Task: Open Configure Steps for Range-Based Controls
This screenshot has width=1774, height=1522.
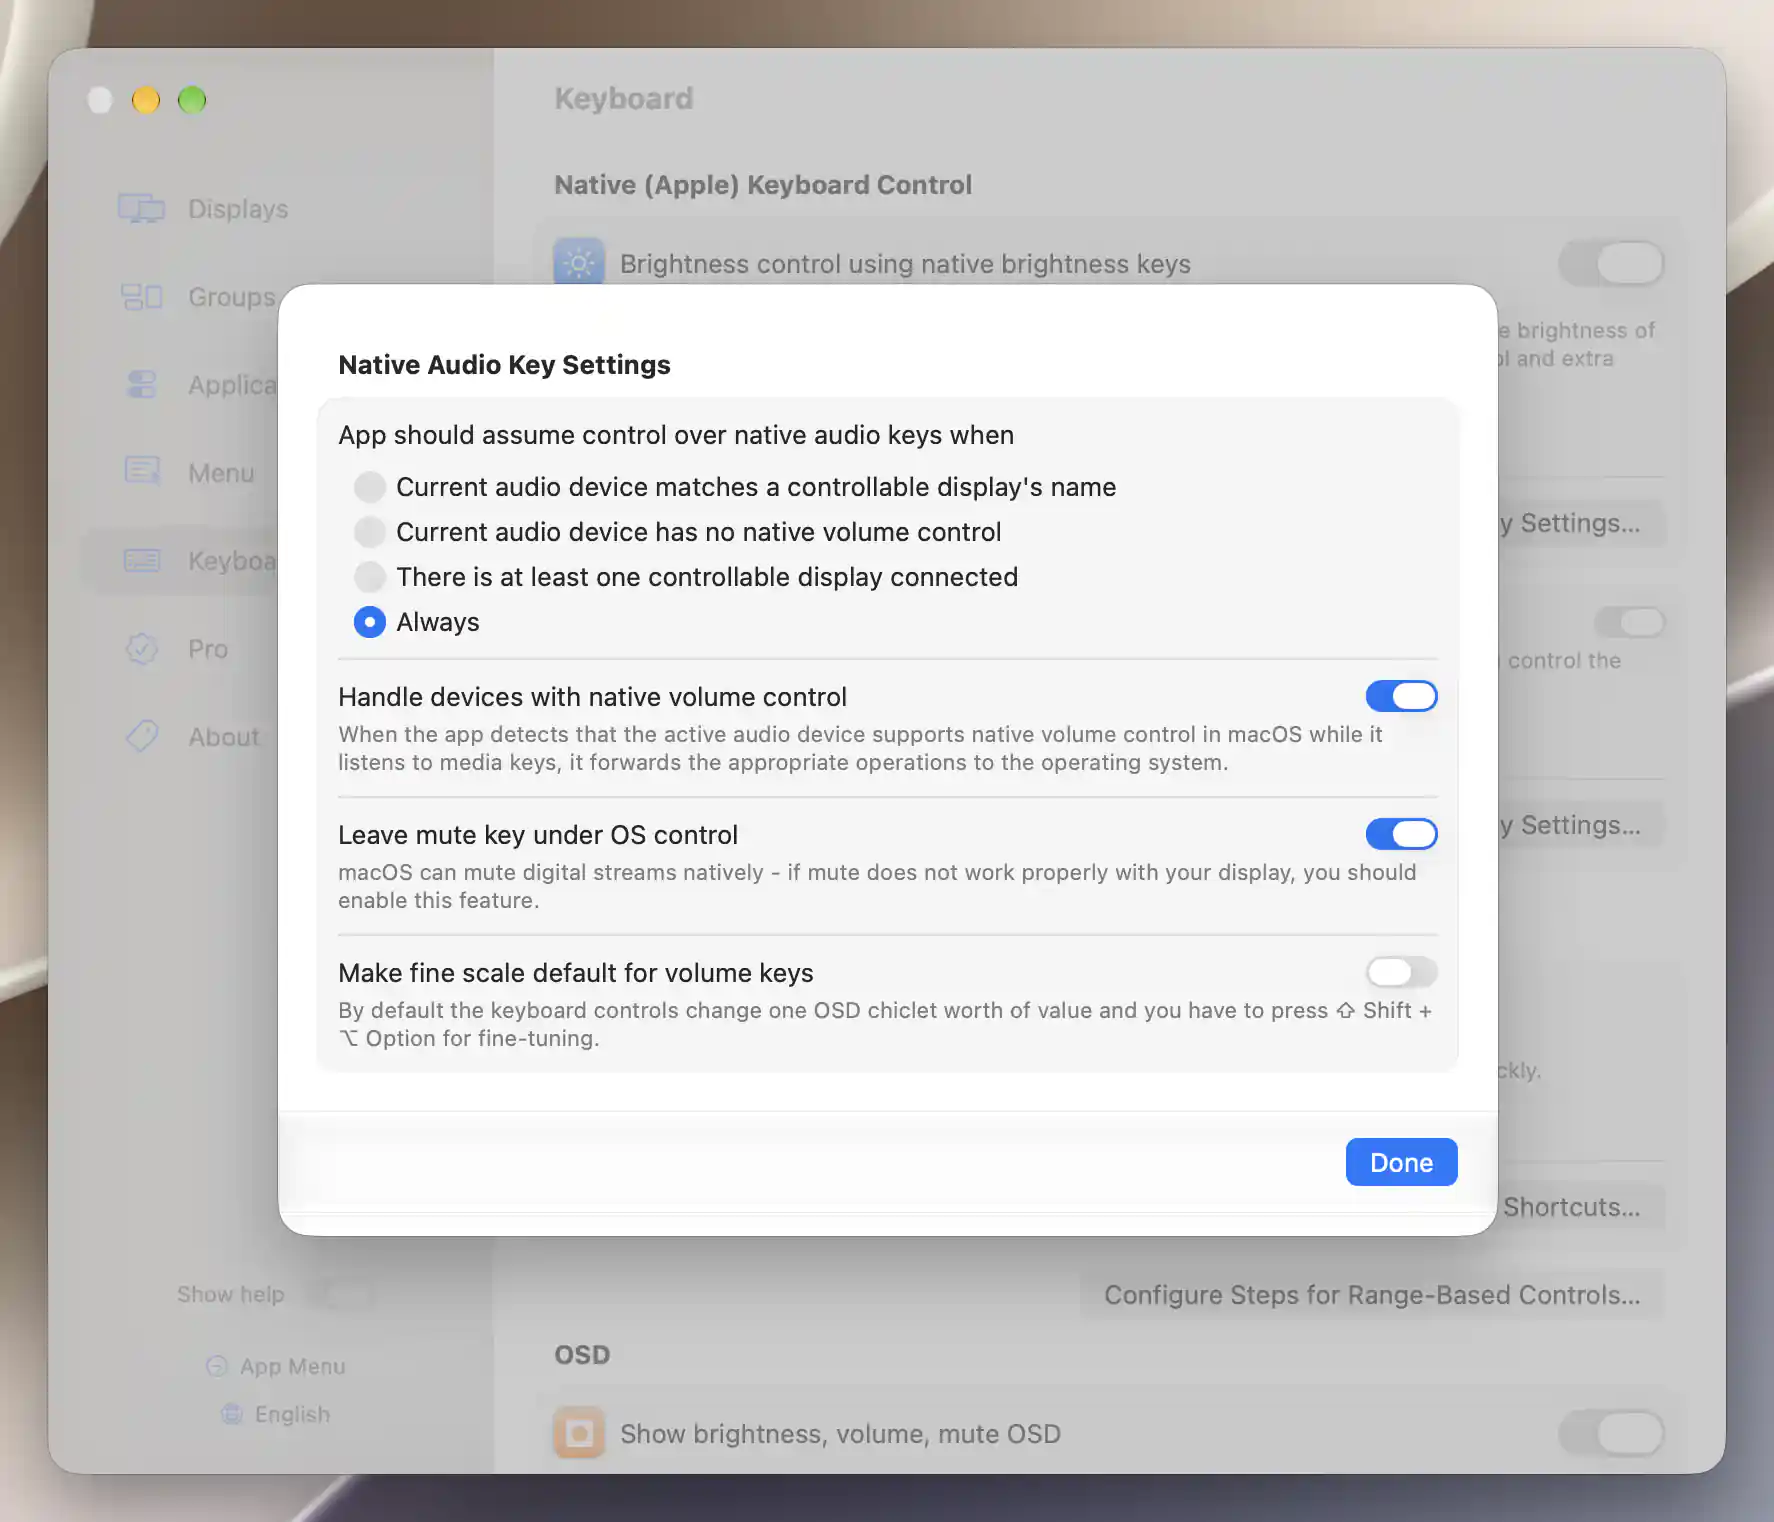Action: point(1372,1295)
